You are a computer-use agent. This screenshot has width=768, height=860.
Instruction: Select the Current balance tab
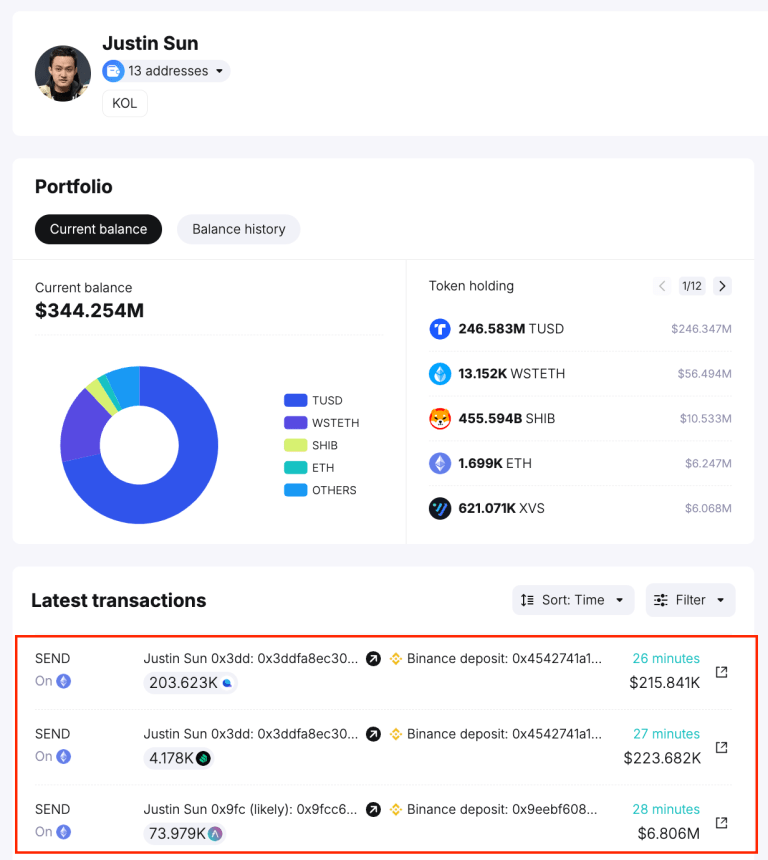pos(98,229)
